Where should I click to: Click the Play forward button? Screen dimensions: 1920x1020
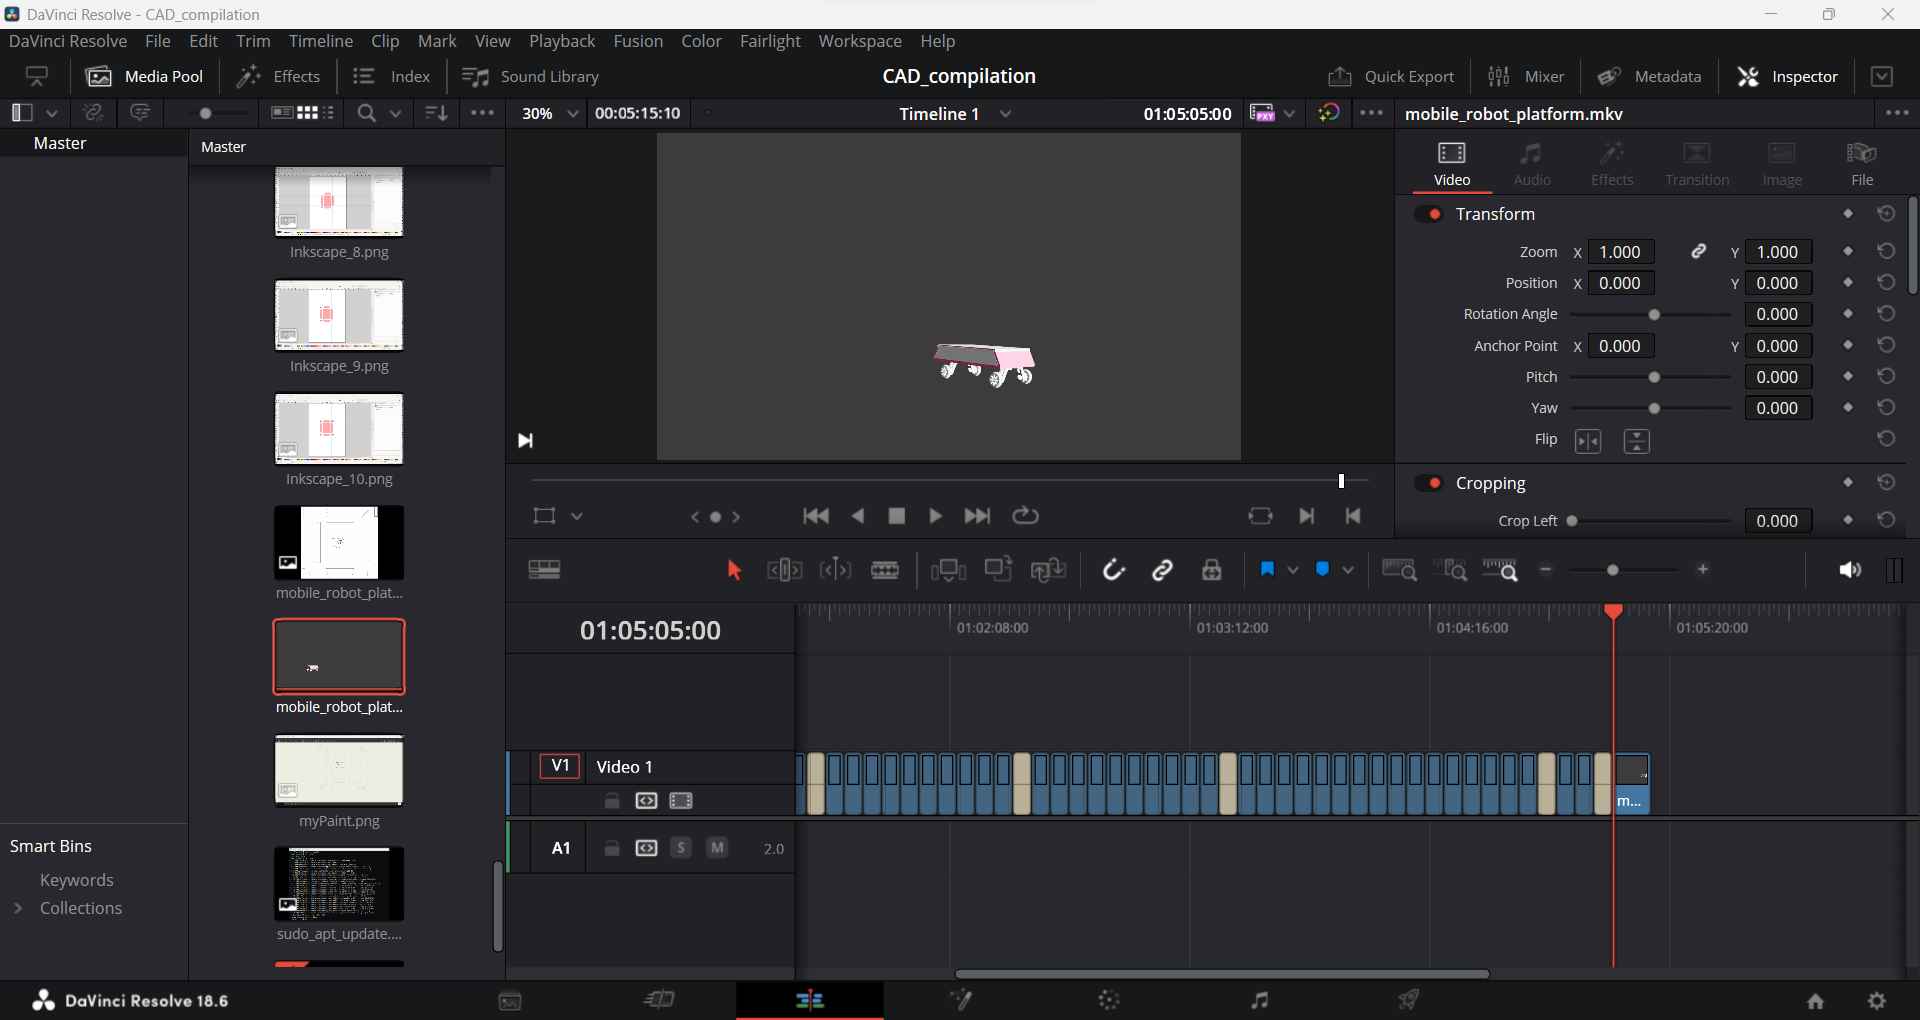pyautogui.click(x=936, y=516)
